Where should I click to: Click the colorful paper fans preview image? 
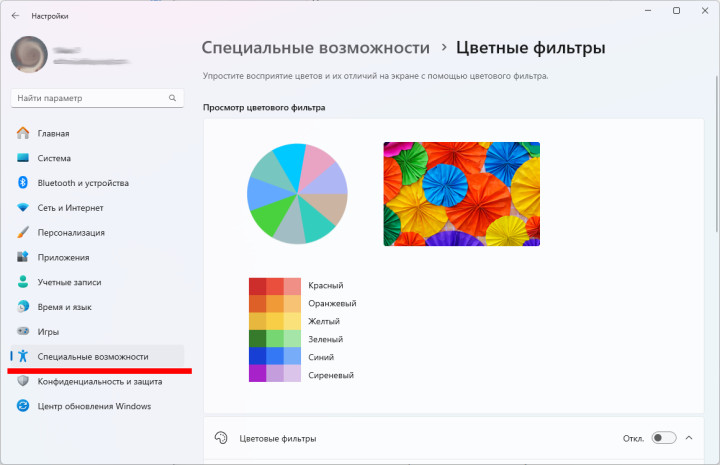[461, 193]
